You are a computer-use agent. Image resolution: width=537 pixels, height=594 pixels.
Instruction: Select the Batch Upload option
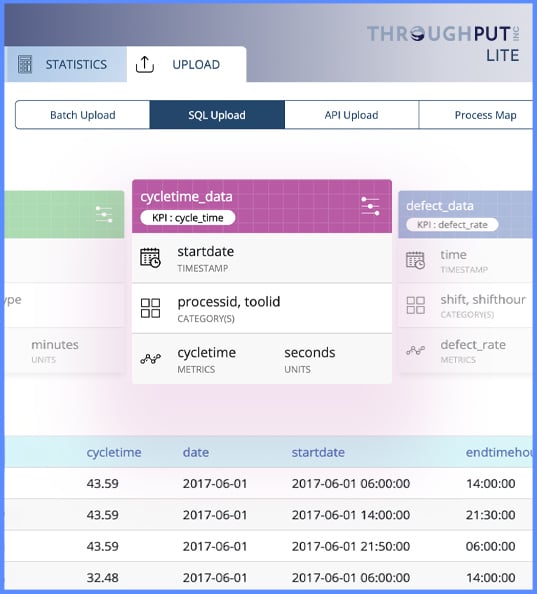pos(83,115)
